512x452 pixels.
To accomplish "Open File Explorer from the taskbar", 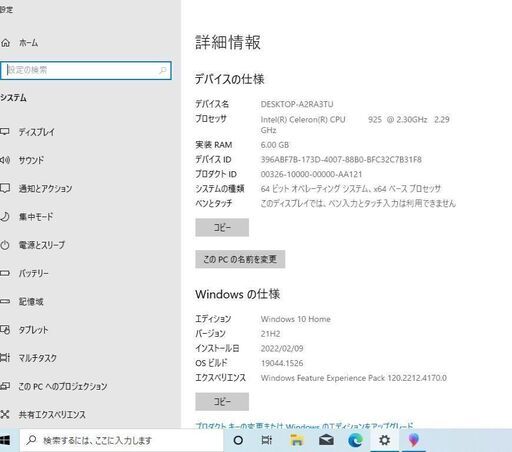I will pos(296,440).
